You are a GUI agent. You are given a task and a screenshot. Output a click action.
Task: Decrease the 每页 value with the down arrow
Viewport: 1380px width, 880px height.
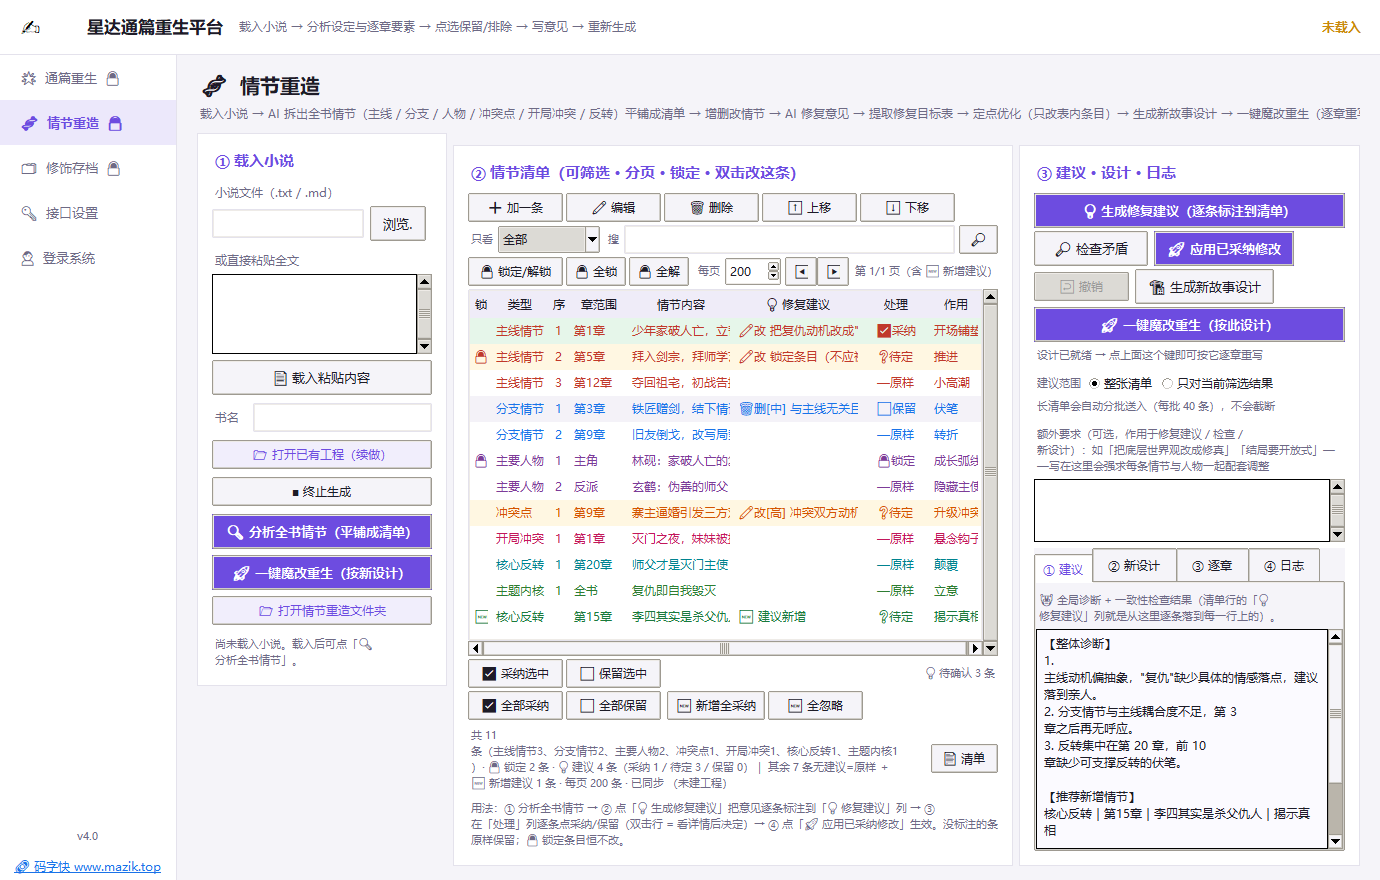[x=773, y=276]
